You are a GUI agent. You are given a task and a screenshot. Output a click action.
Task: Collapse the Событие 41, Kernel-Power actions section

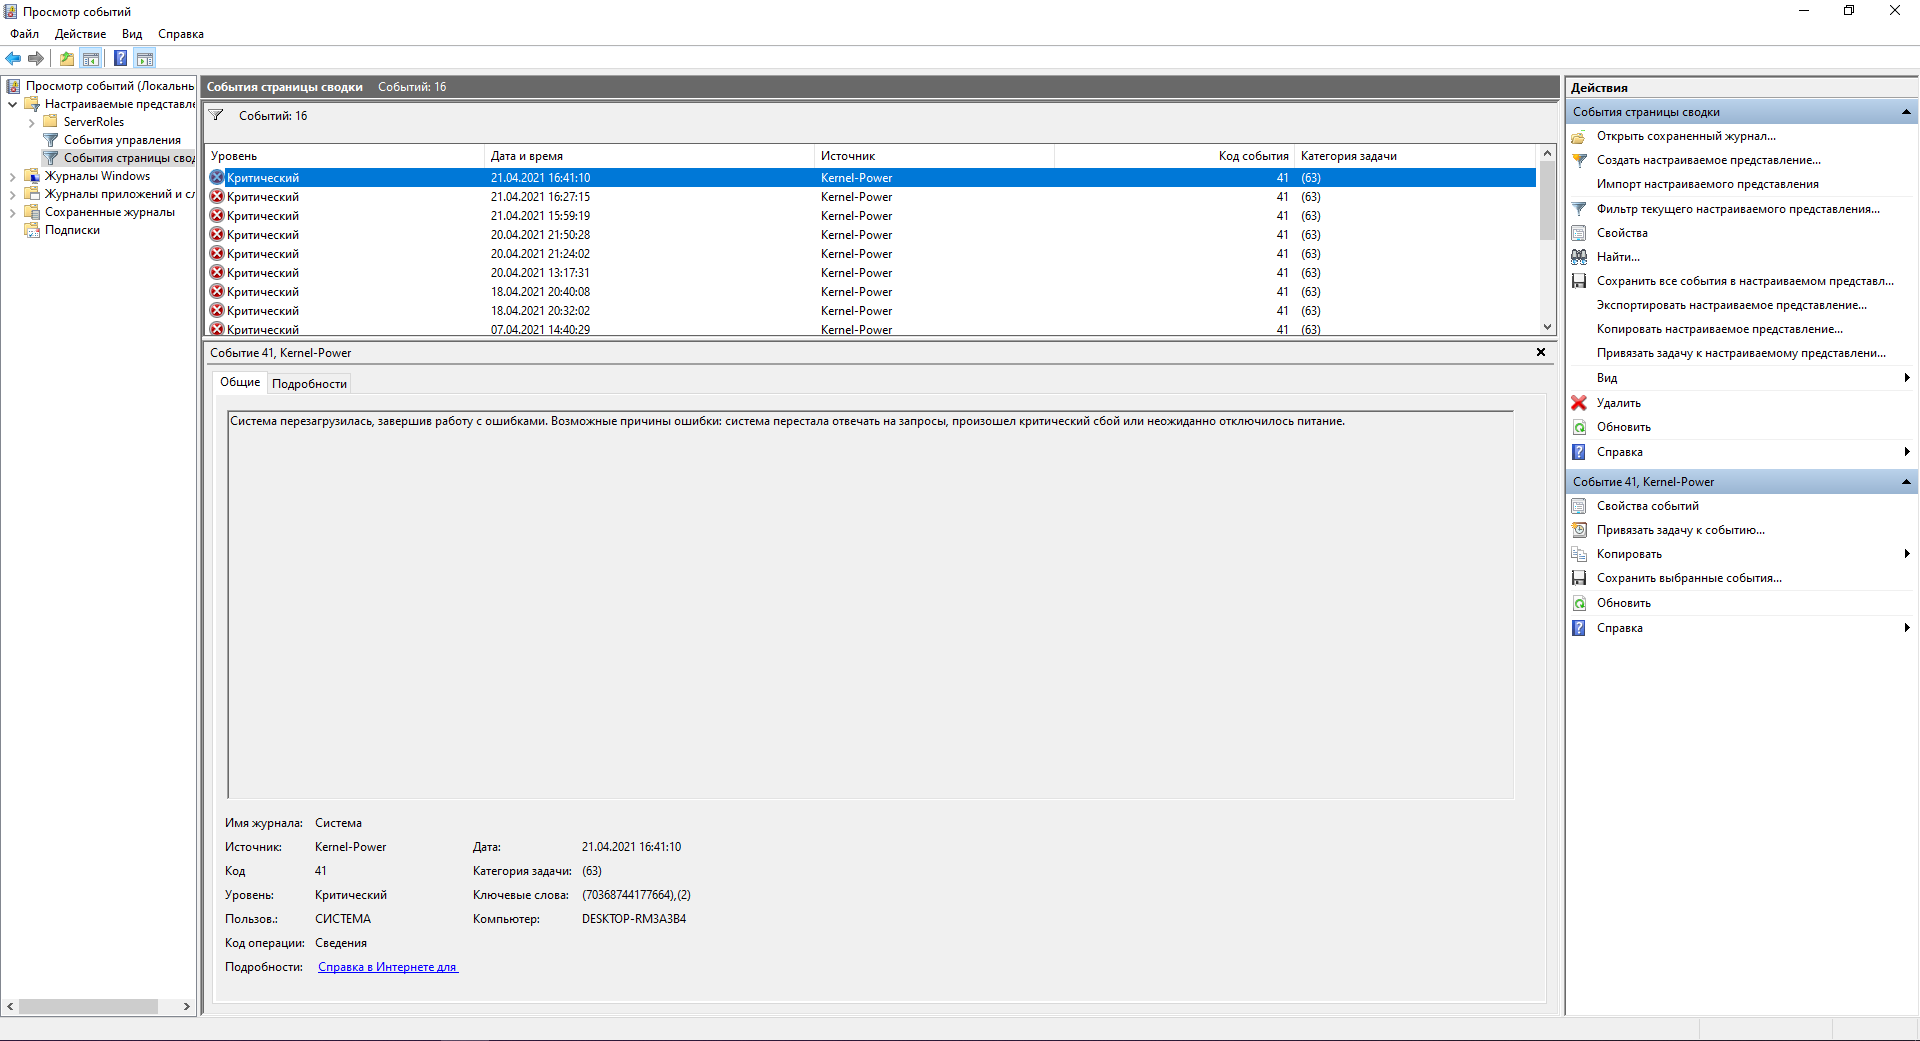click(1906, 482)
